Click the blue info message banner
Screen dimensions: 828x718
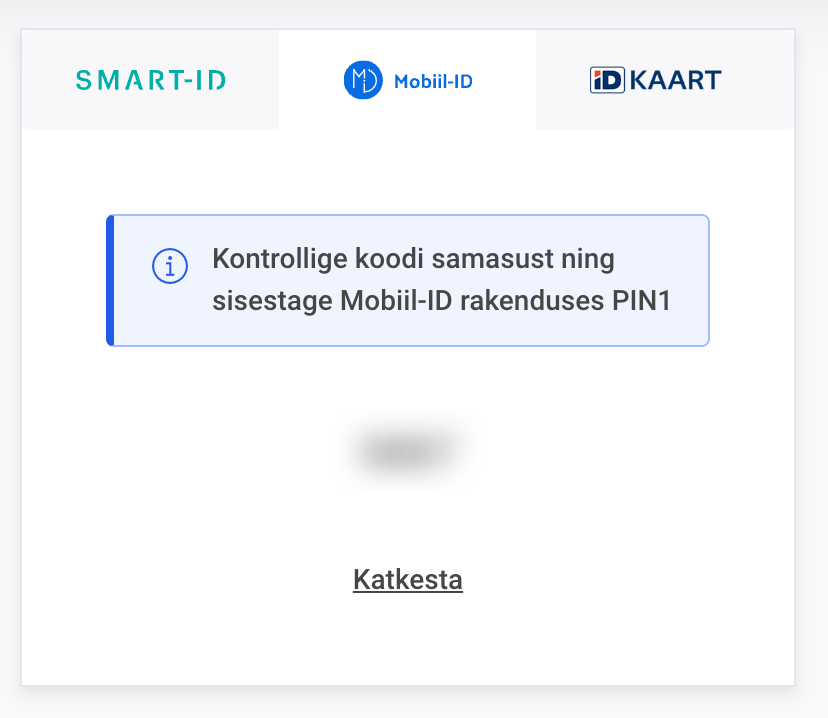point(408,280)
